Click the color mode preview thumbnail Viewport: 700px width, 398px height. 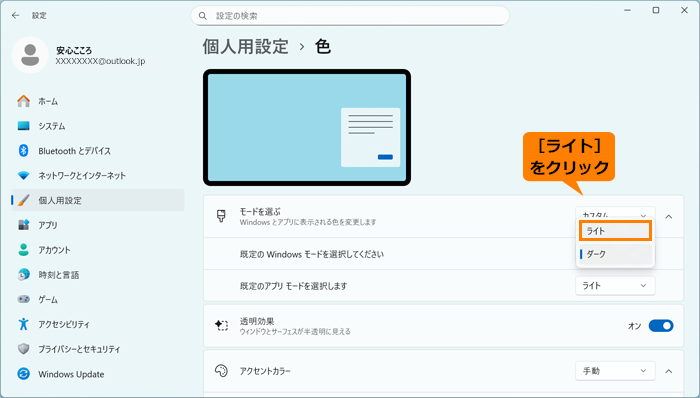tap(307, 128)
